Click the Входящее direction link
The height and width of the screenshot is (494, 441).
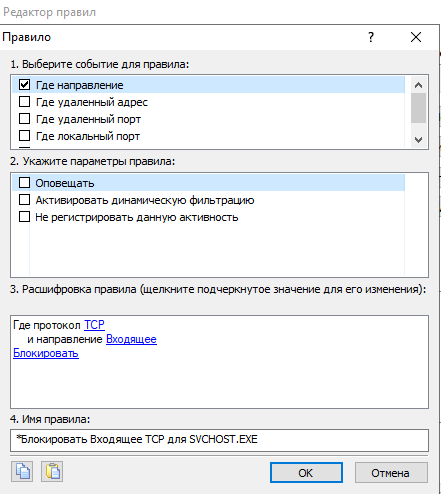pyautogui.click(x=131, y=339)
